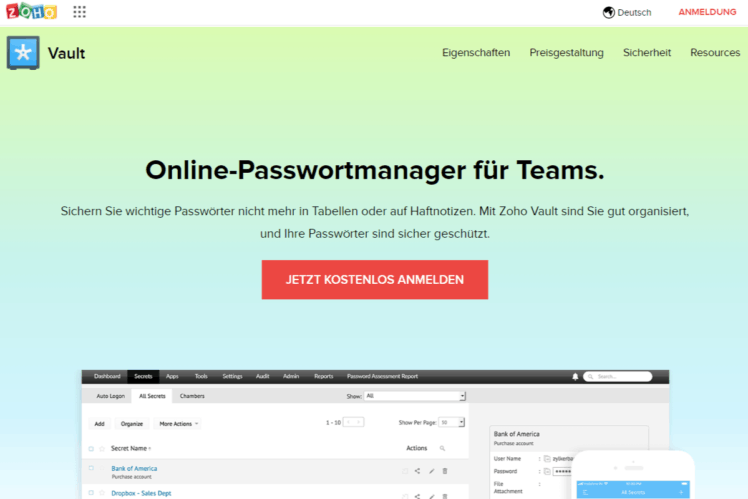Edit the Bank of America secret
The image size is (748, 499).
[x=431, y=471]
